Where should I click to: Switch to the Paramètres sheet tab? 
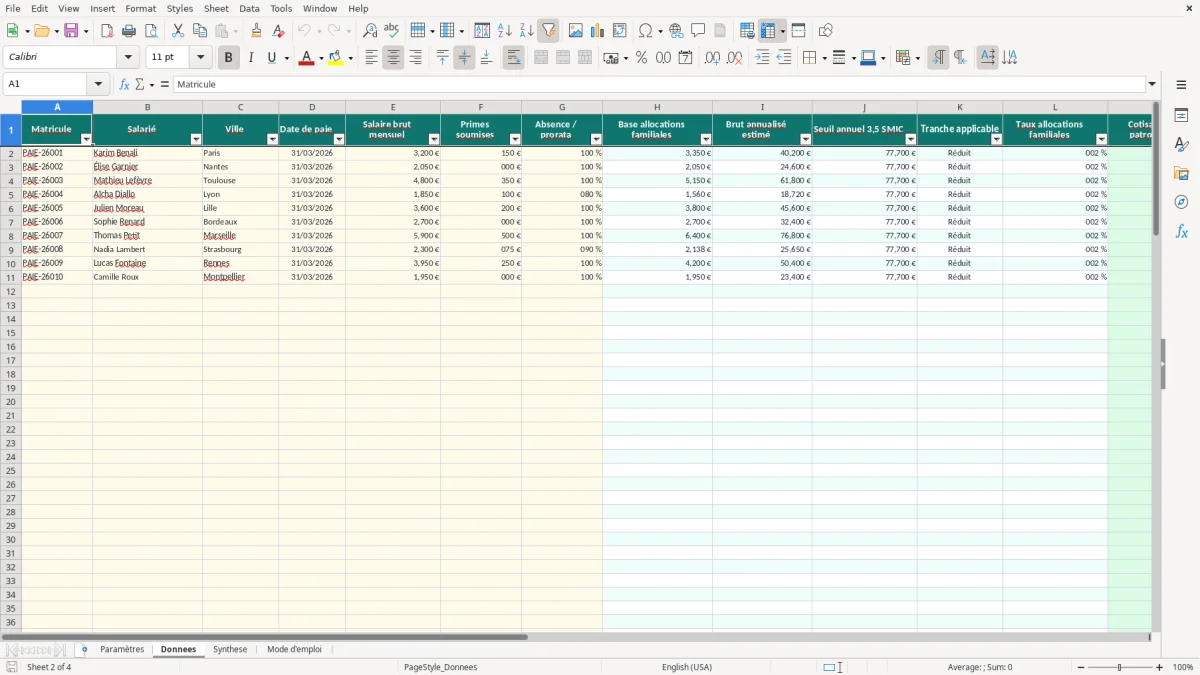(122, 649)
